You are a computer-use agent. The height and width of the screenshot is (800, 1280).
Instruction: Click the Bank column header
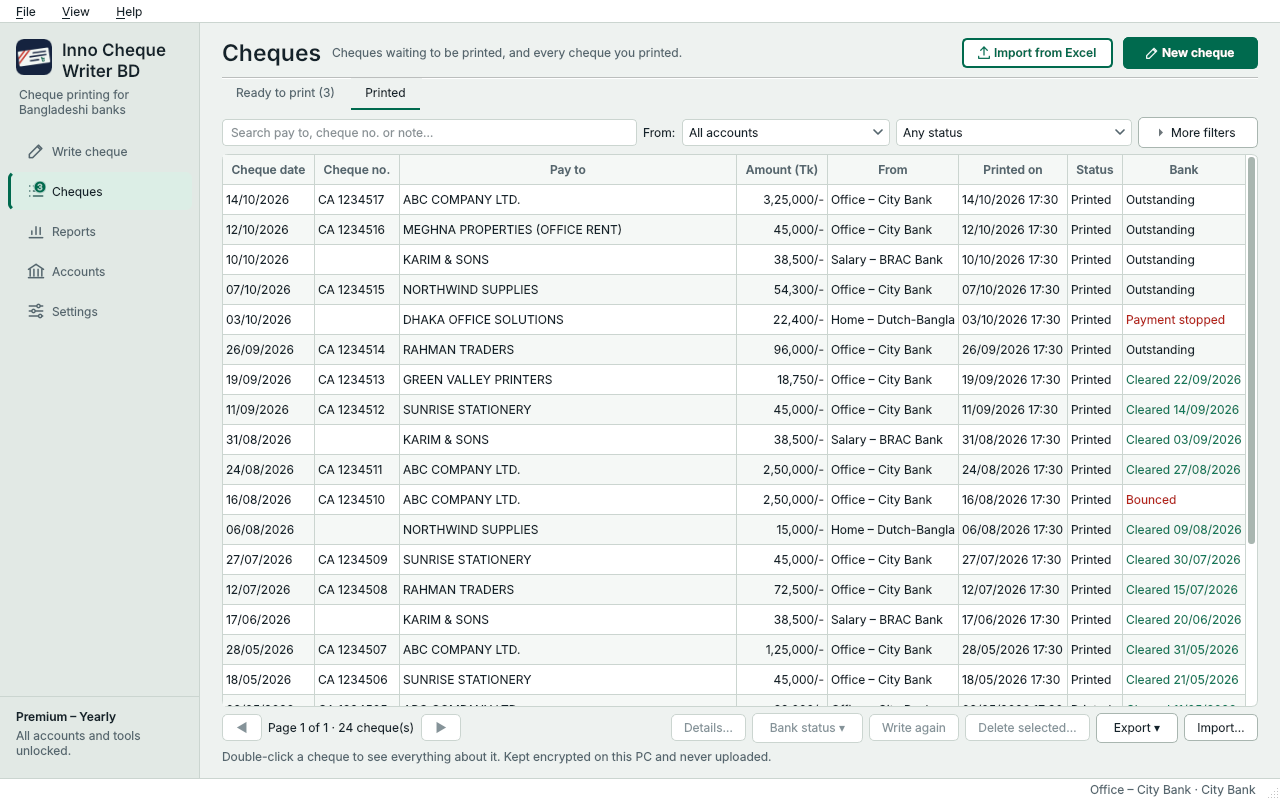(1184, 170)
